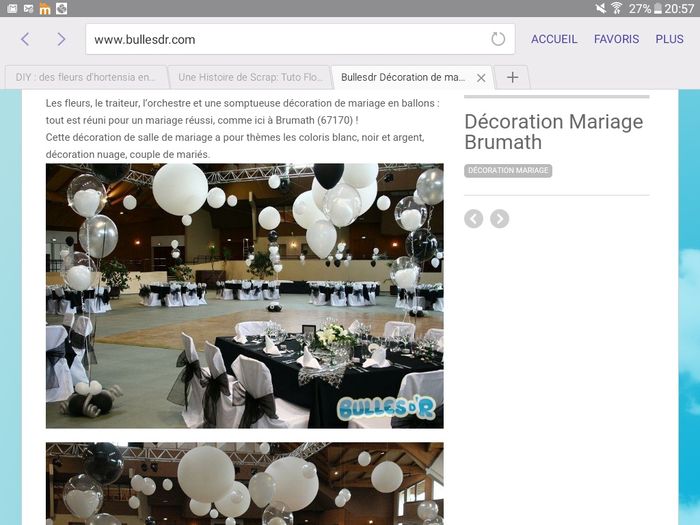
Task: Close the Bullesdr Décoration tab
Action: 481,78
